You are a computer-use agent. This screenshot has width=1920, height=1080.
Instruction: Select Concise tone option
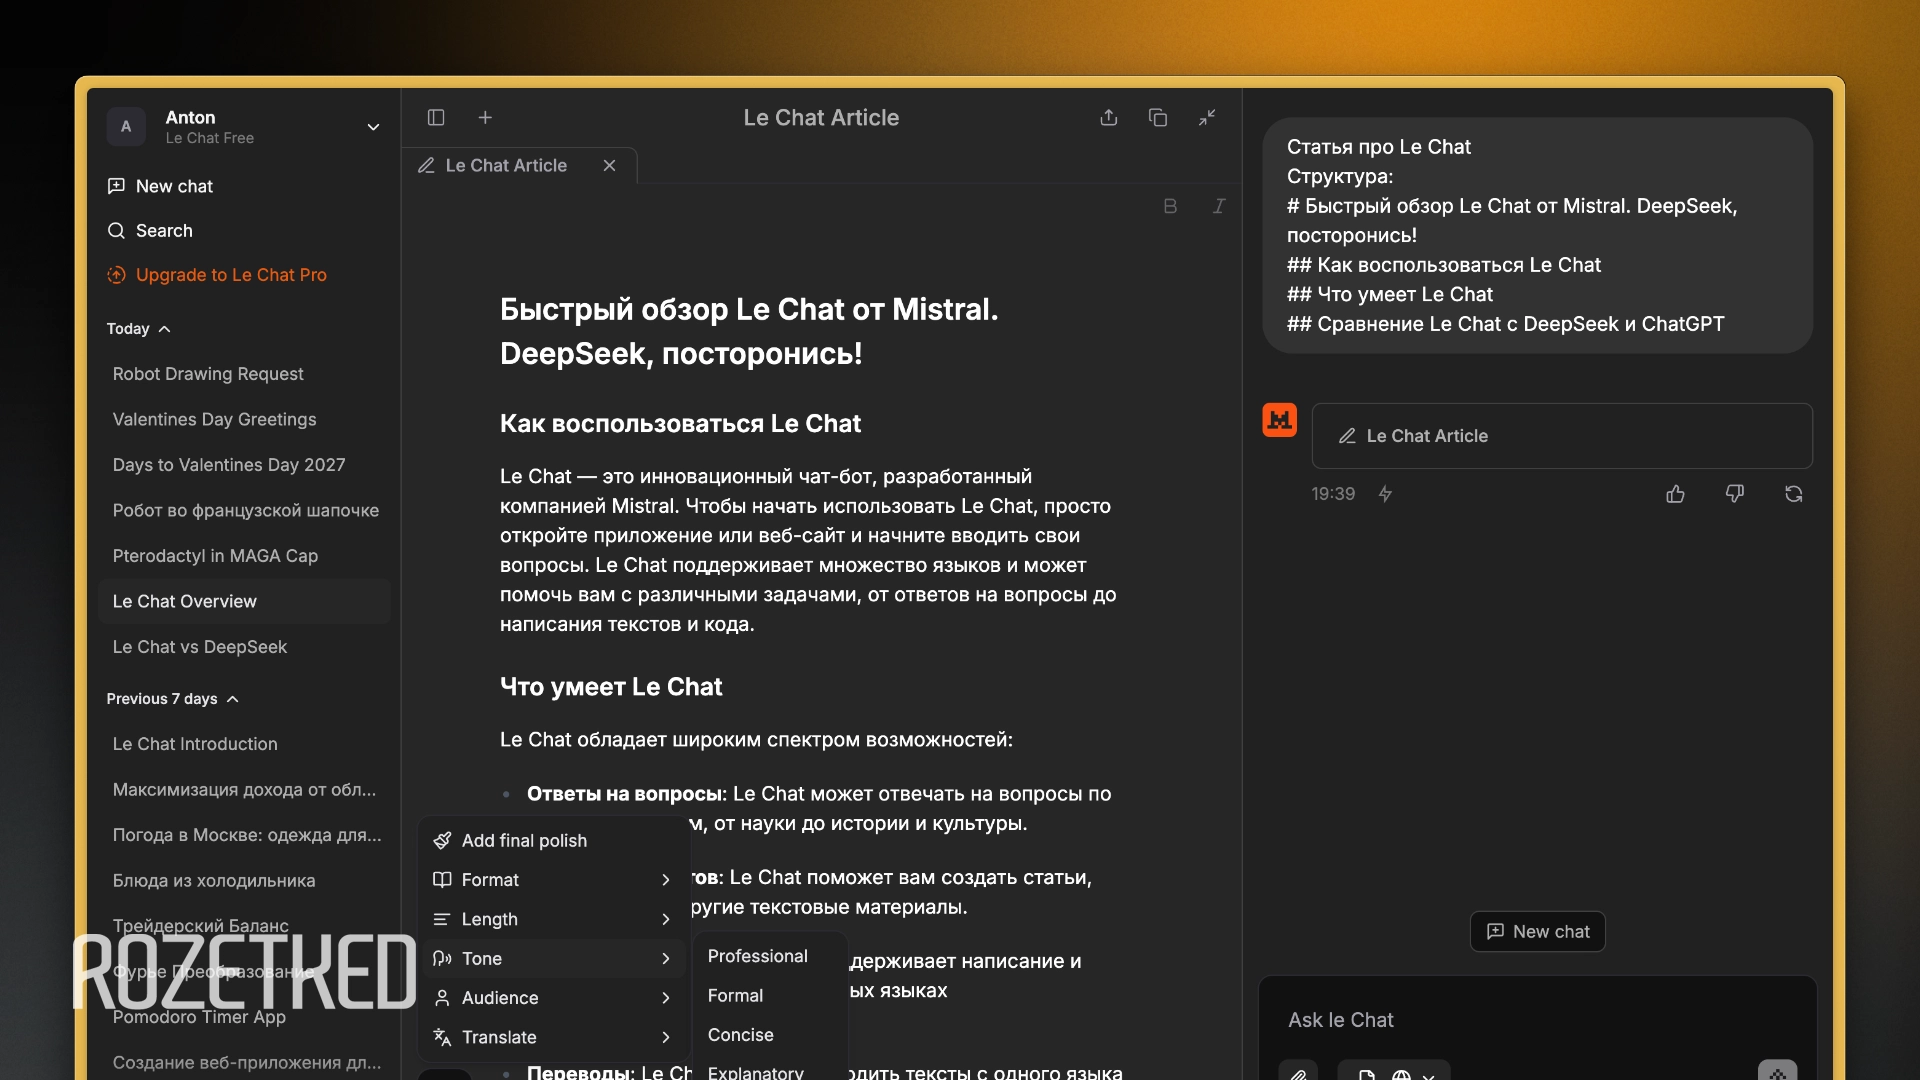770,1035
